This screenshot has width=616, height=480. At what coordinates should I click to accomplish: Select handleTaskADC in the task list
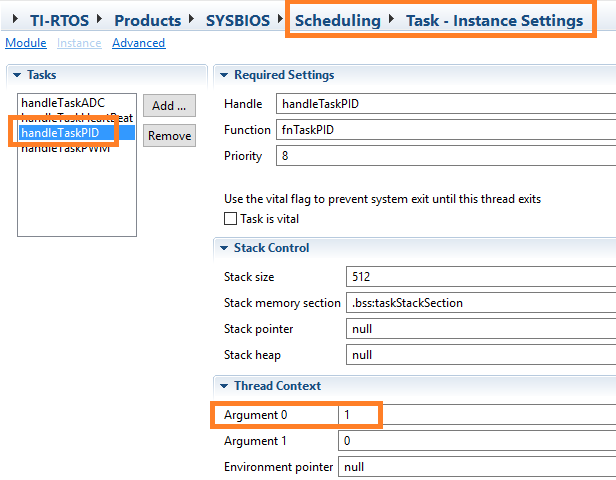(62, 103)
